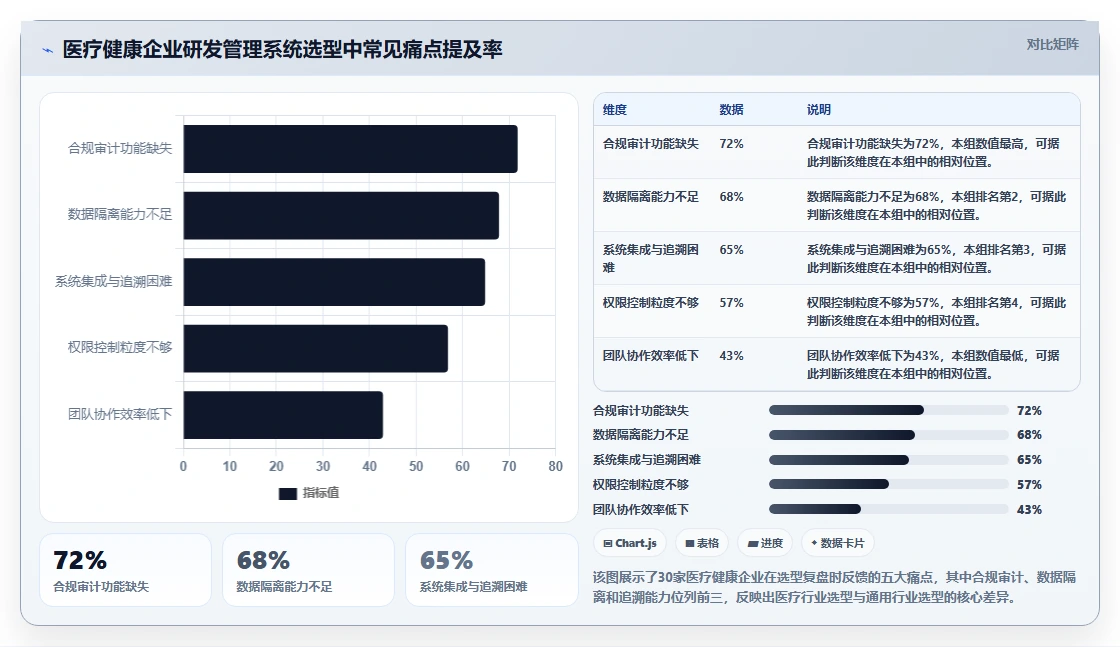This screenshot has width=1120, height=647.
Task: Click the 权限控制粒度不够 axis label in the chart
Action: click(120, 348)
